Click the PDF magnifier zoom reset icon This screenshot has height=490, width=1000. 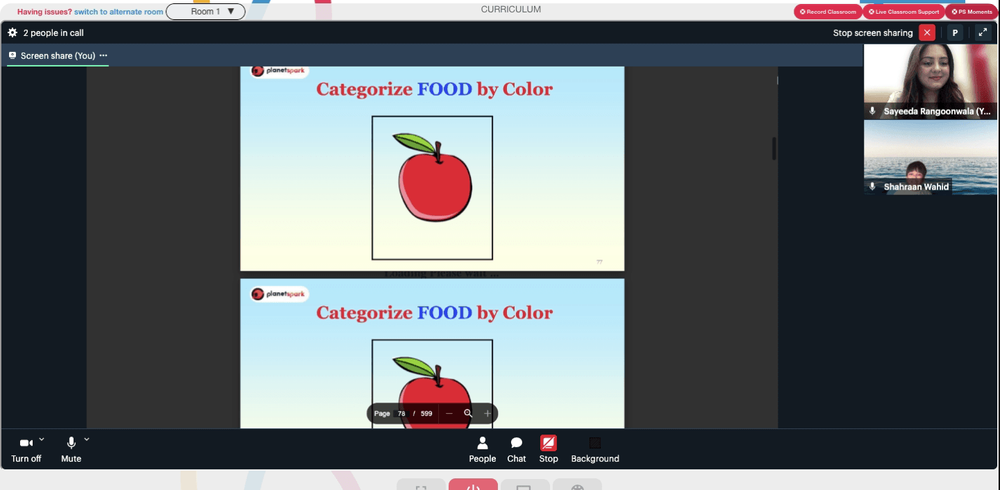pos(468,413)
